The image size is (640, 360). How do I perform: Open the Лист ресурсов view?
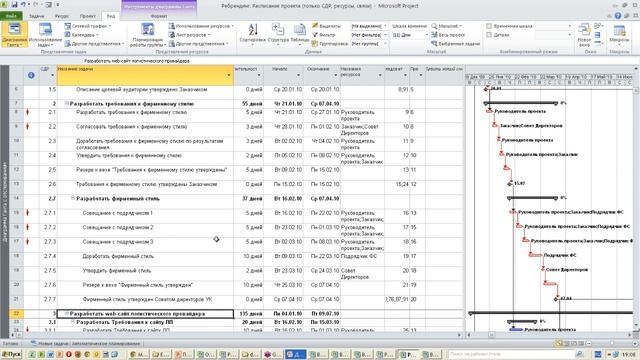pos(189,35)
